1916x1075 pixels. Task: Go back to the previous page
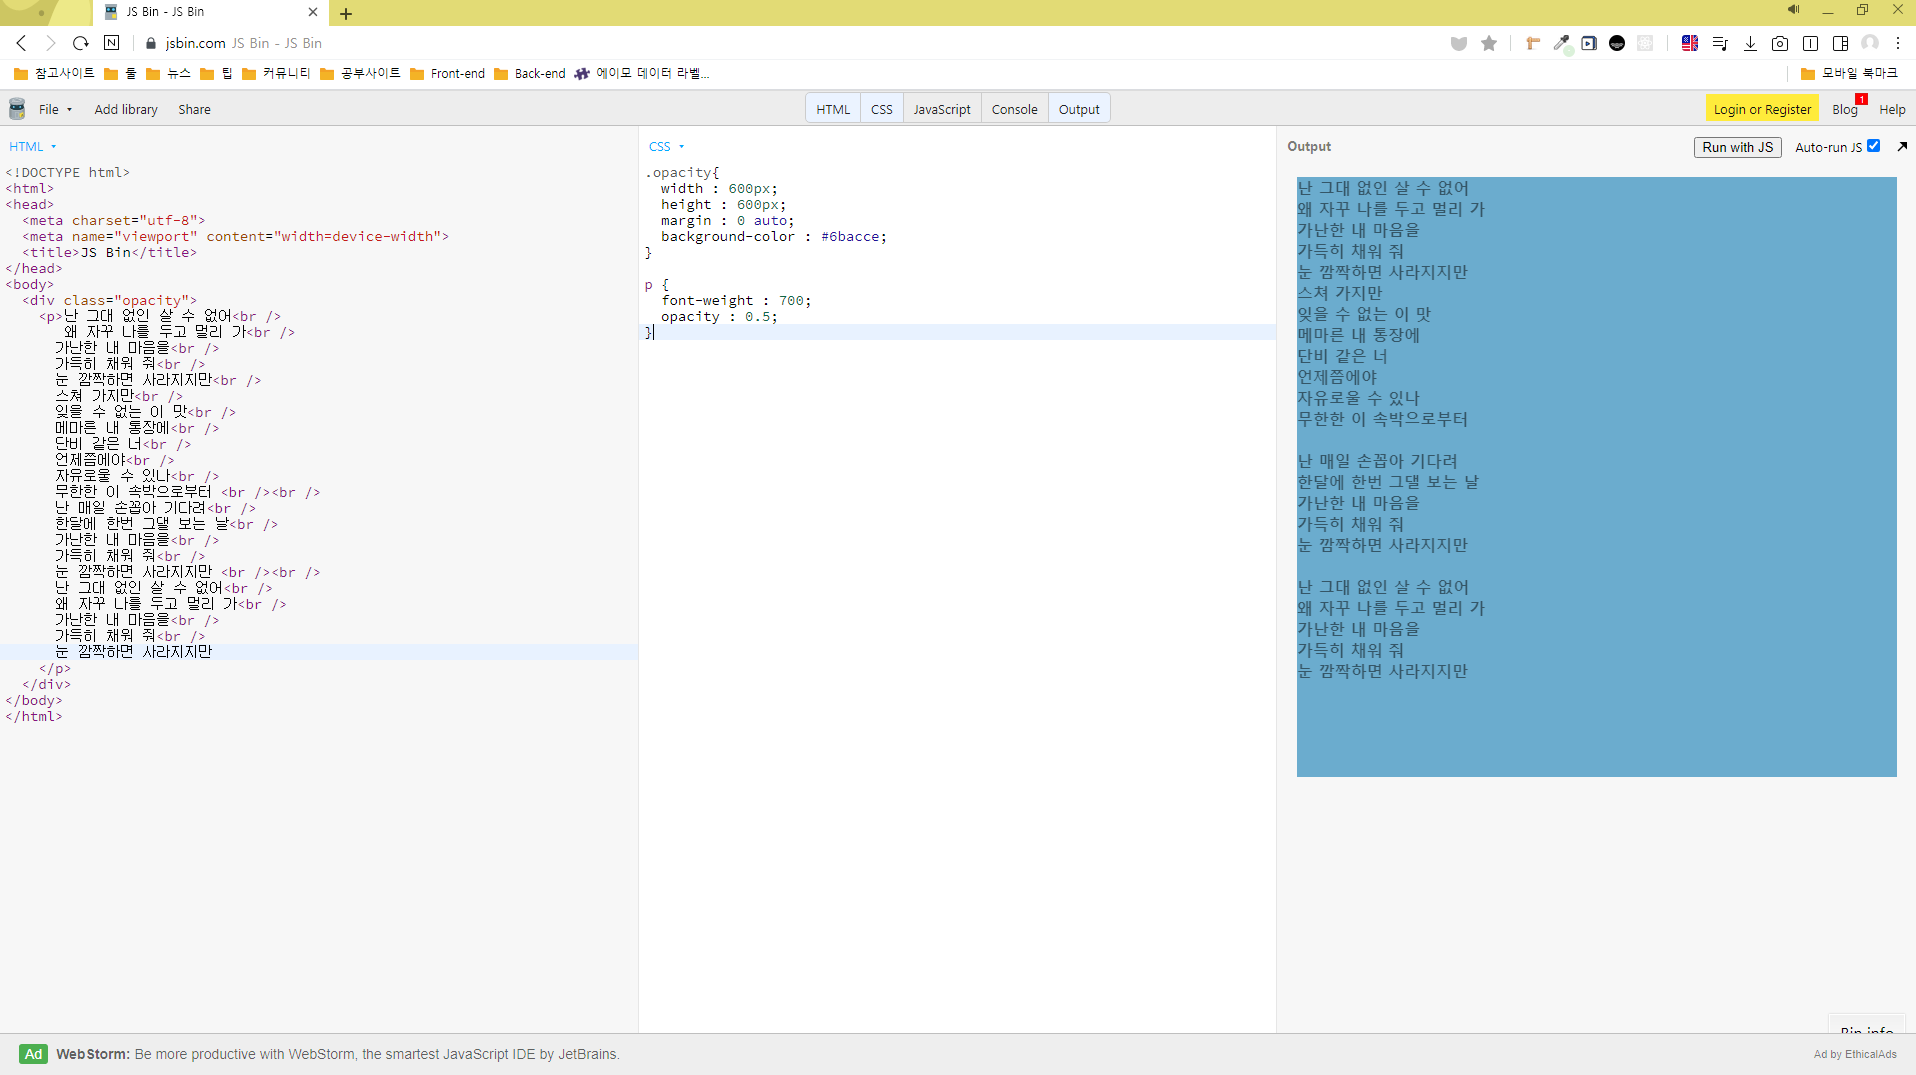pos(21,43)
